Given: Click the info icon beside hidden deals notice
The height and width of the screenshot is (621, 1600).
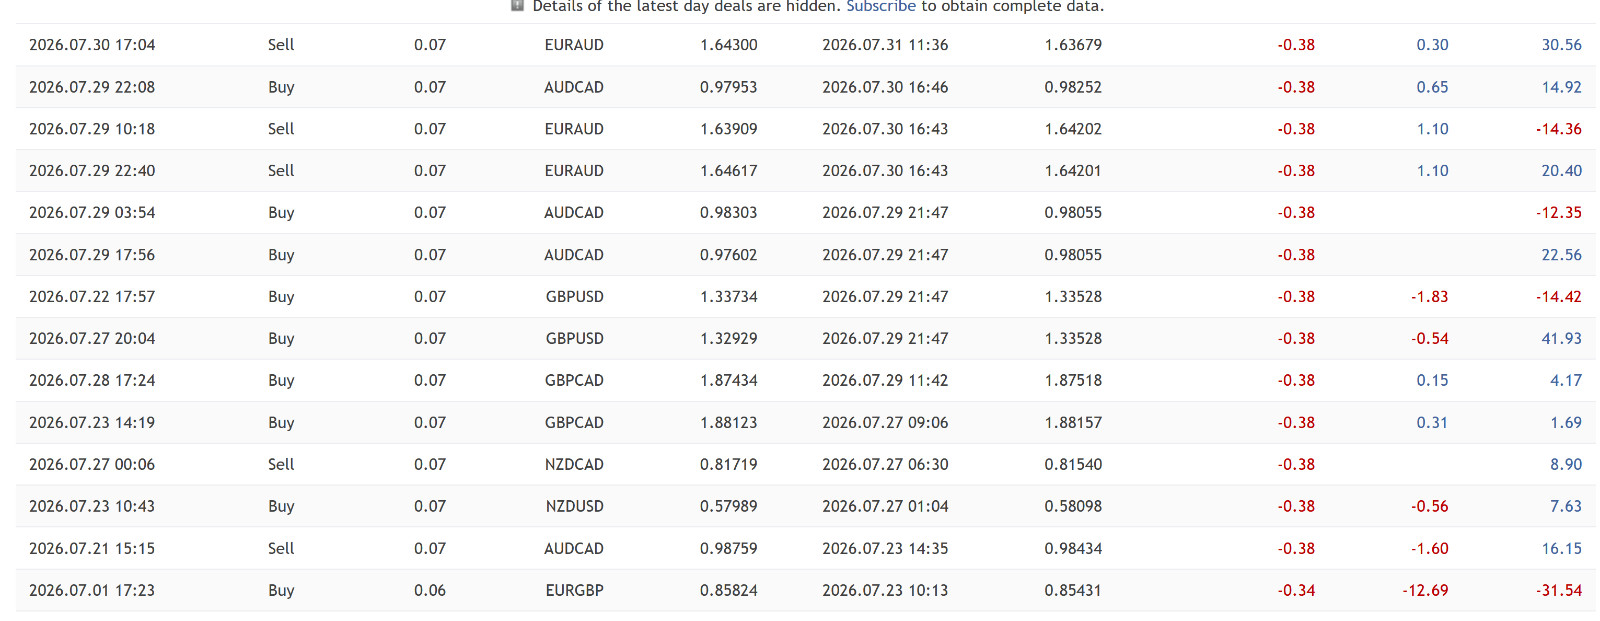Looking at the screenshot, I should point(517,5).
